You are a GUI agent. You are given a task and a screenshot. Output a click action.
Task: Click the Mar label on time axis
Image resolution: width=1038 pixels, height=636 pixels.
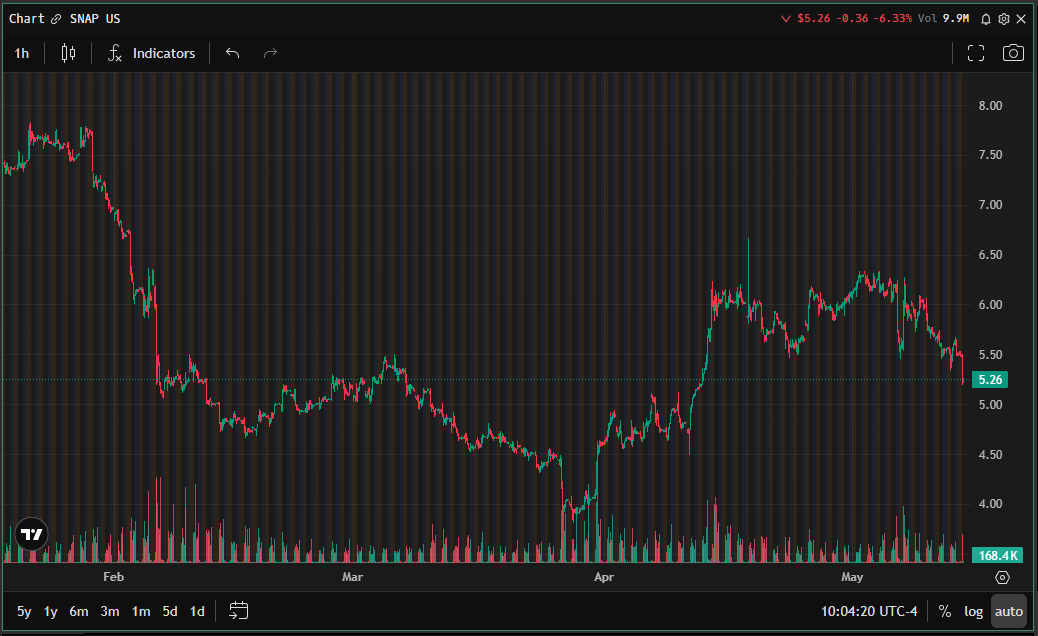click(352, 577)
